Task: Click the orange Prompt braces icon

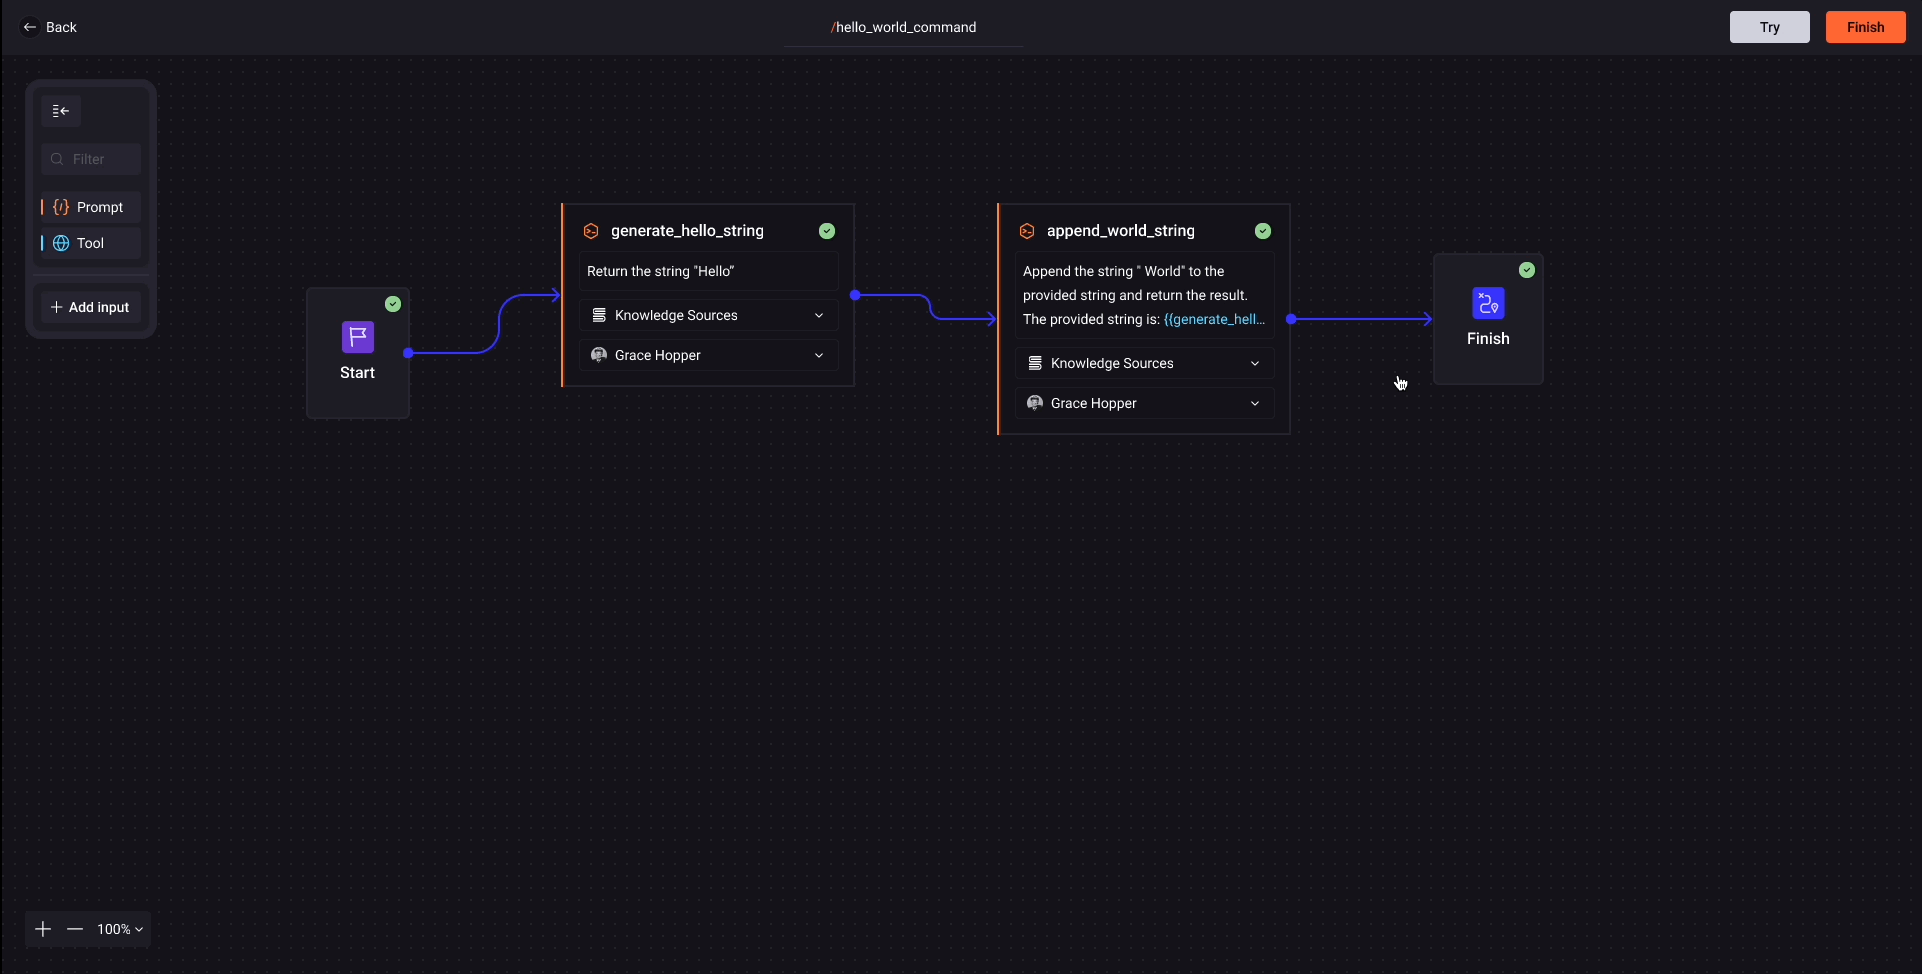Action: coord(63,207)
